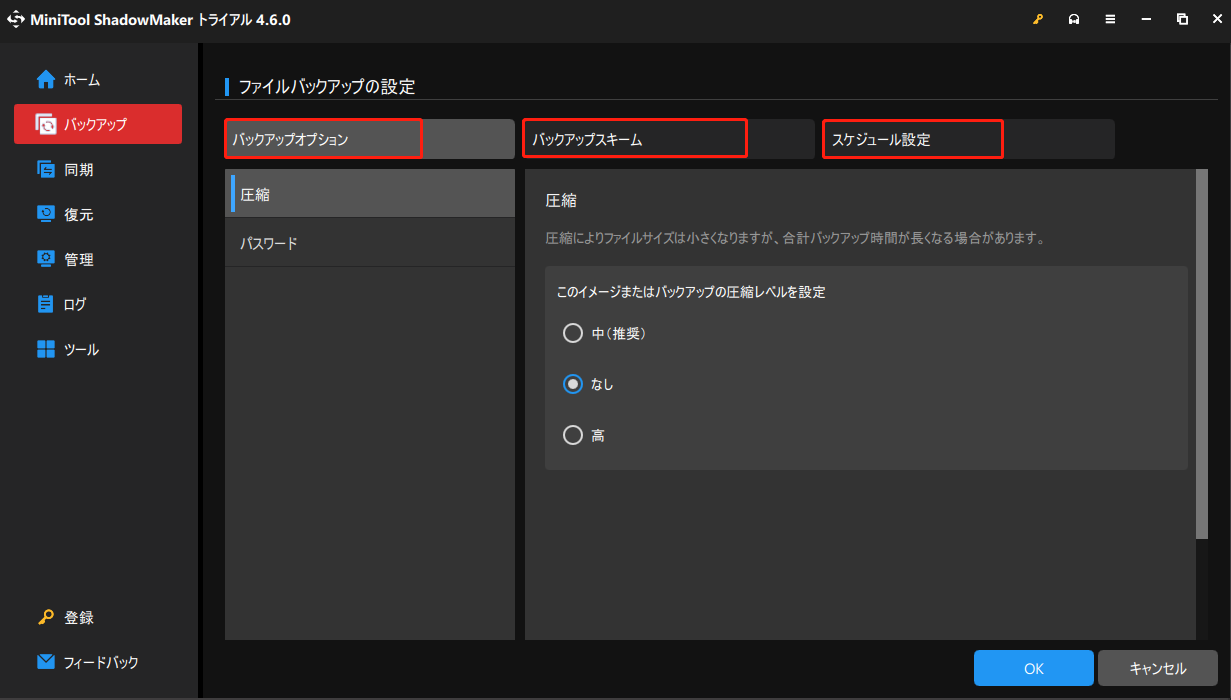1231x700 pixels.
Task: Switch to the バックアップスキーム tab
Action: click(669, 139)
